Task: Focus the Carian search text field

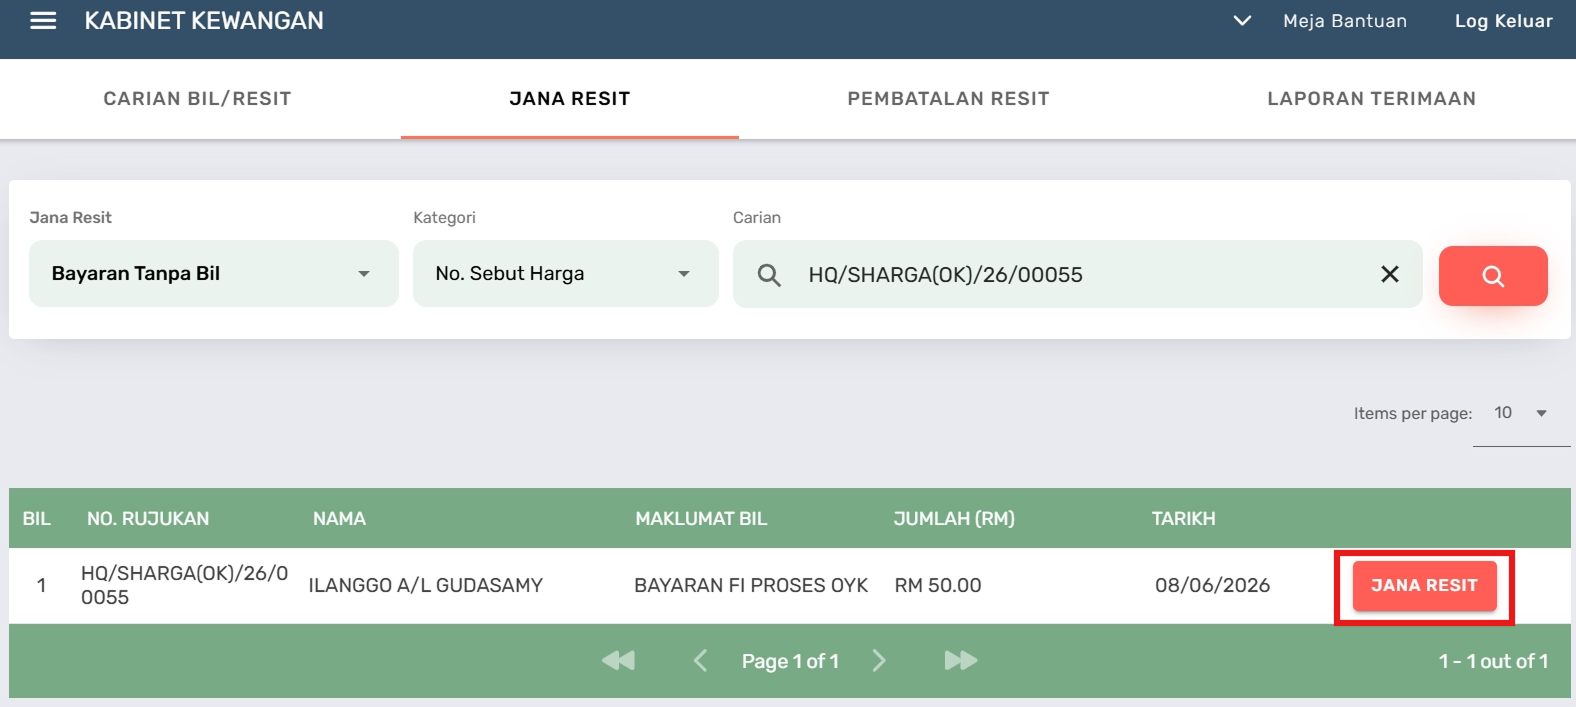Action: tap(1077, 274)
